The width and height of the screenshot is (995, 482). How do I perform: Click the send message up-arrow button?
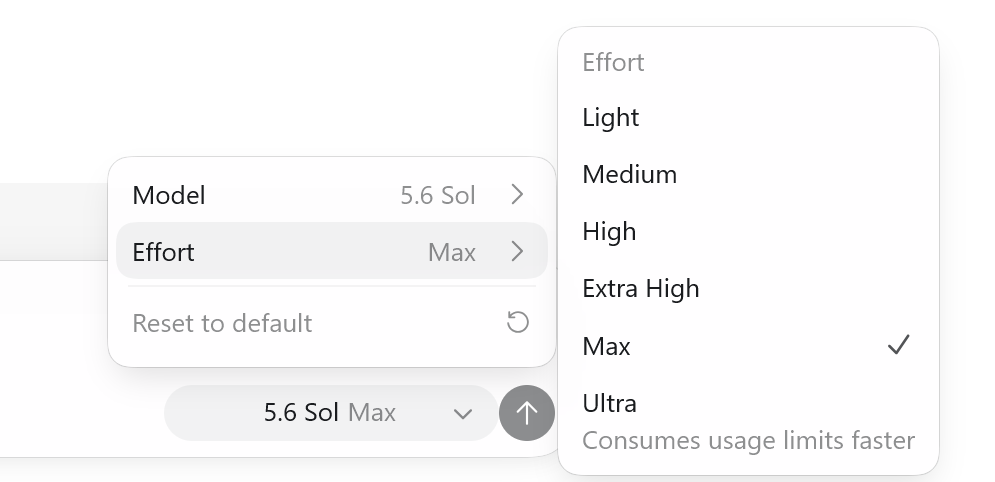pyautogui.click(x=527, y=413)
